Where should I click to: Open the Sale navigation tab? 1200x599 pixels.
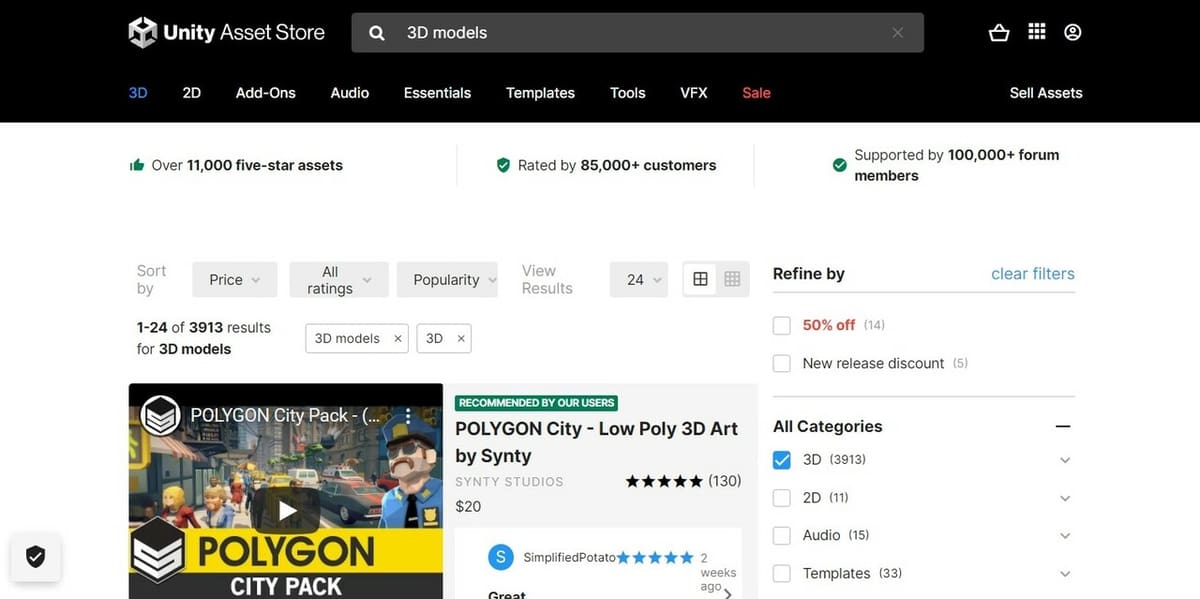756,93
